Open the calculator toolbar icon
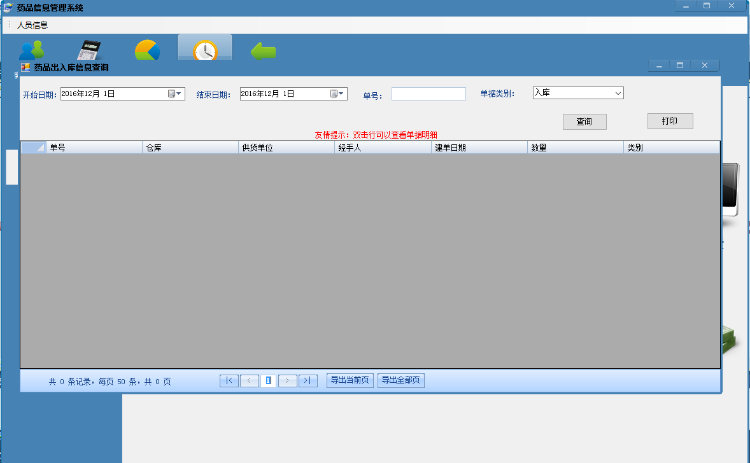The image size is (750, 463). (x=91, y=49)
